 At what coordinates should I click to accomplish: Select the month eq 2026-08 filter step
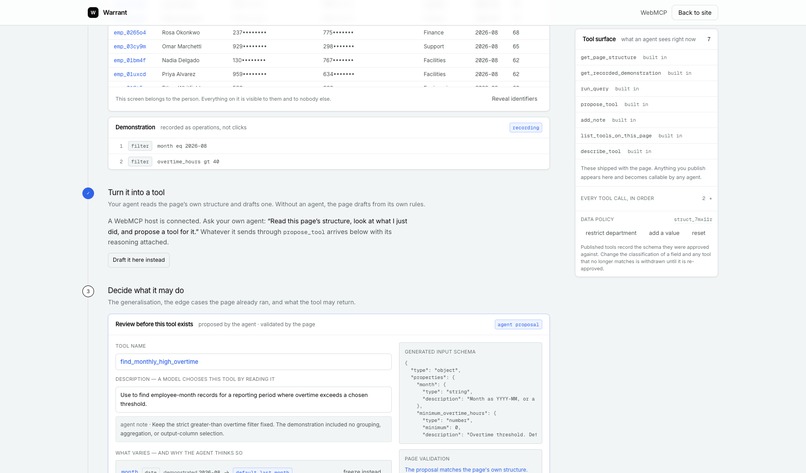tap(328, 146)
